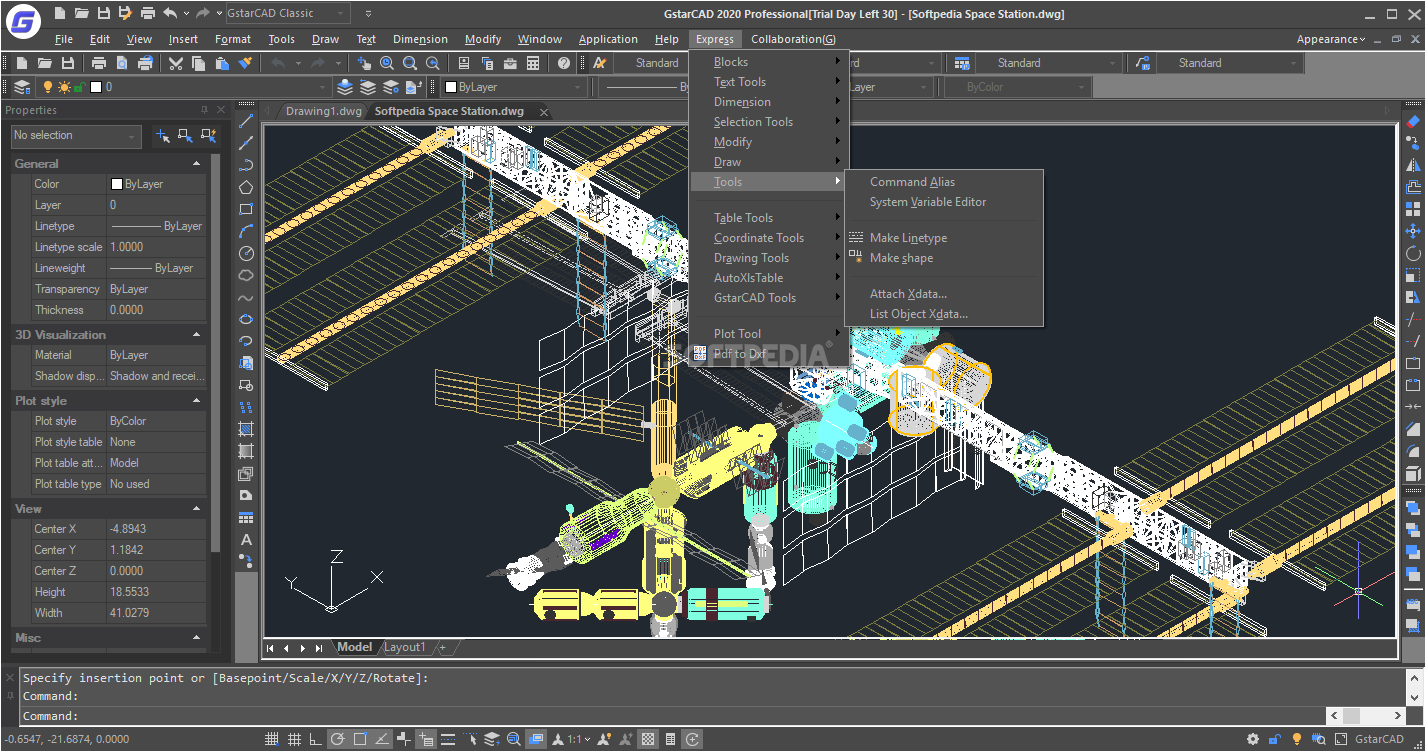Collapse the 3D Visualization section
The image size is (1426, 752).
pyautogui.click(x=196, y=334)
